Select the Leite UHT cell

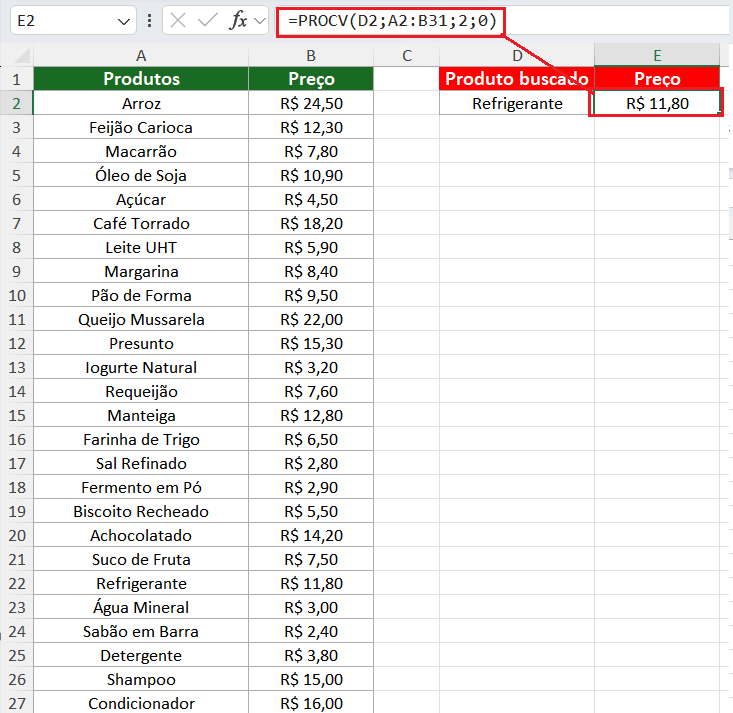pyautogui.click(x=141, y=247)
